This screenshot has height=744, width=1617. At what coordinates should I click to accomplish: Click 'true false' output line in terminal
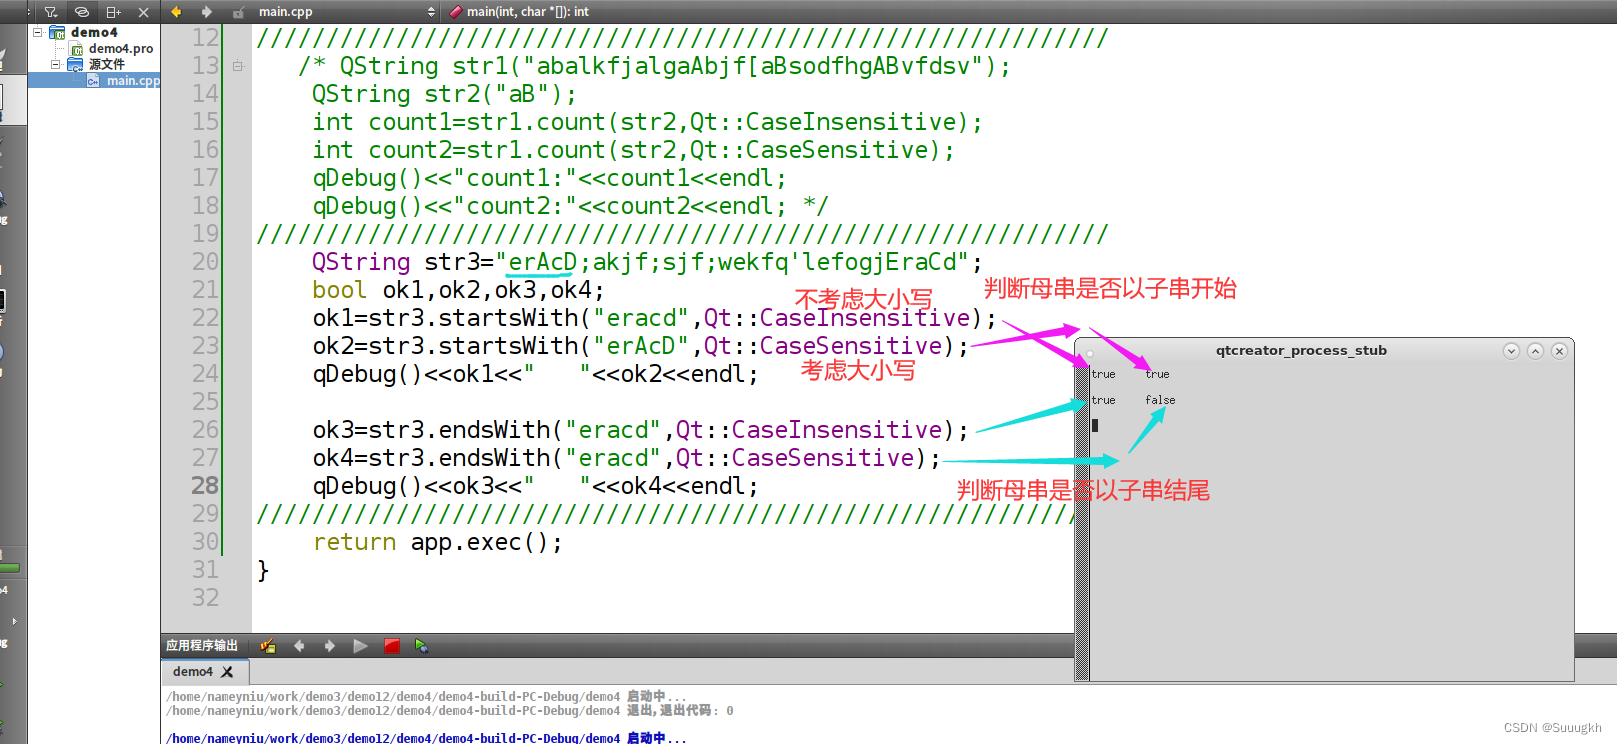coord(1133,400)
